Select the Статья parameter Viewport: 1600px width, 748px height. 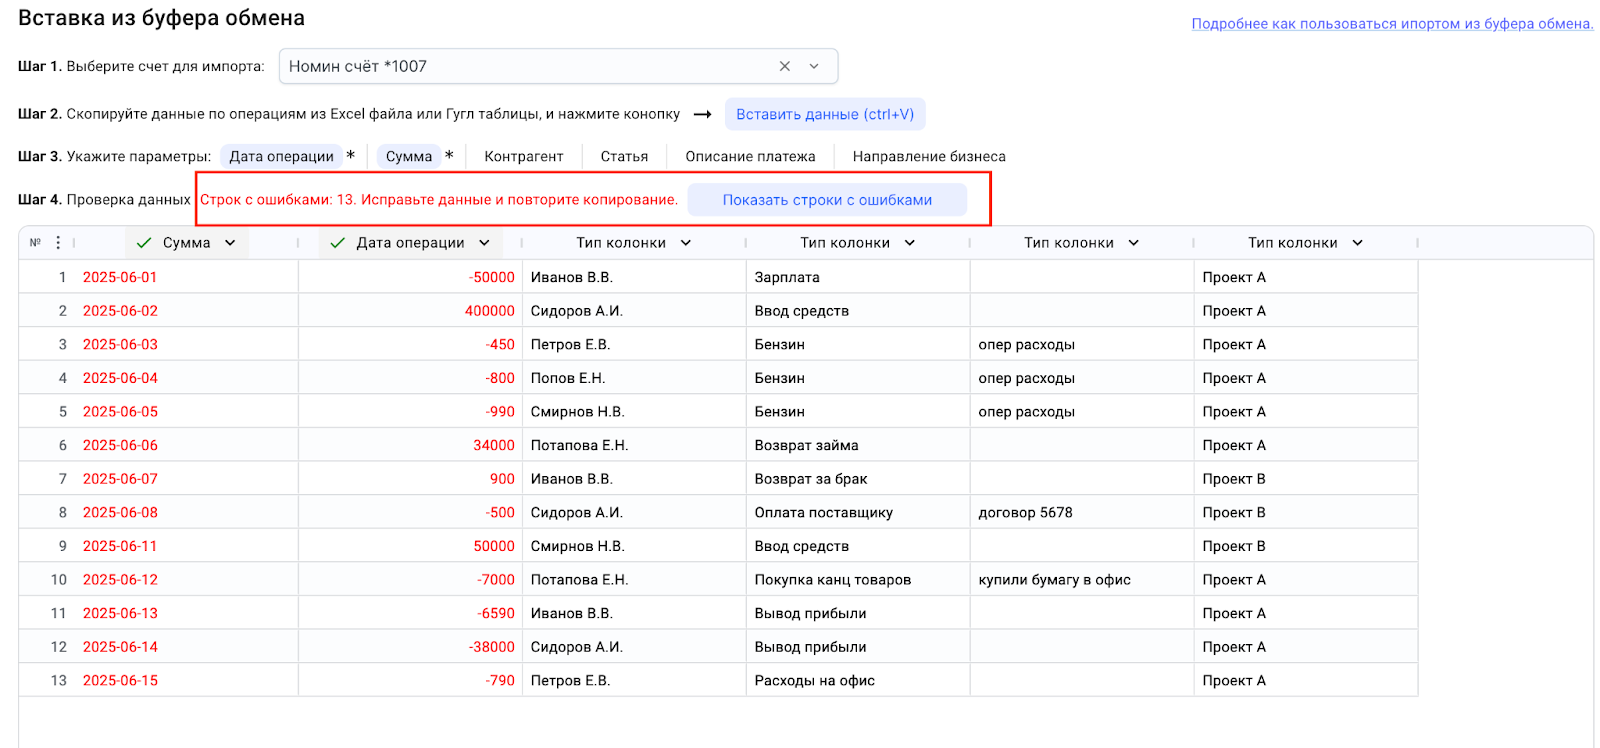[x=624, y=157]
